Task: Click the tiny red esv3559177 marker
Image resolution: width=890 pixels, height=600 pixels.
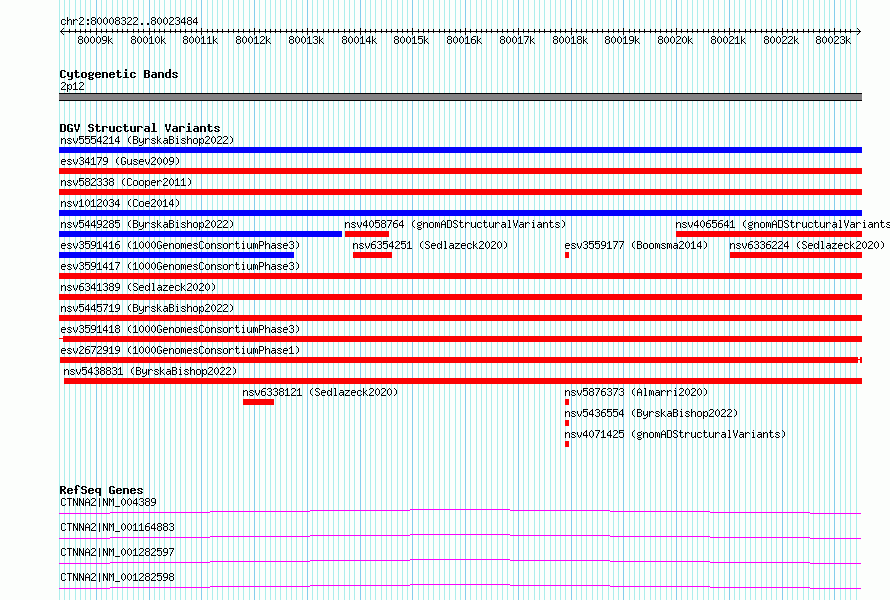Action: point(567,255)
